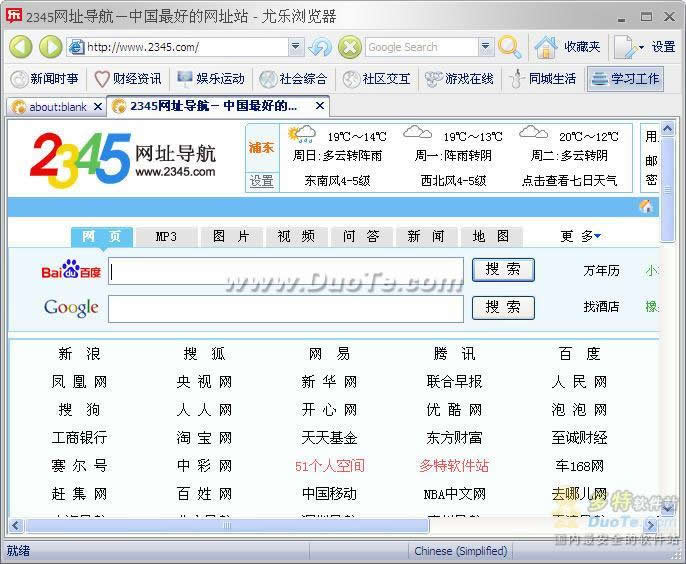Open the 优酷网 link
Screen dimensions: 686x564
(x=455, y=410)
